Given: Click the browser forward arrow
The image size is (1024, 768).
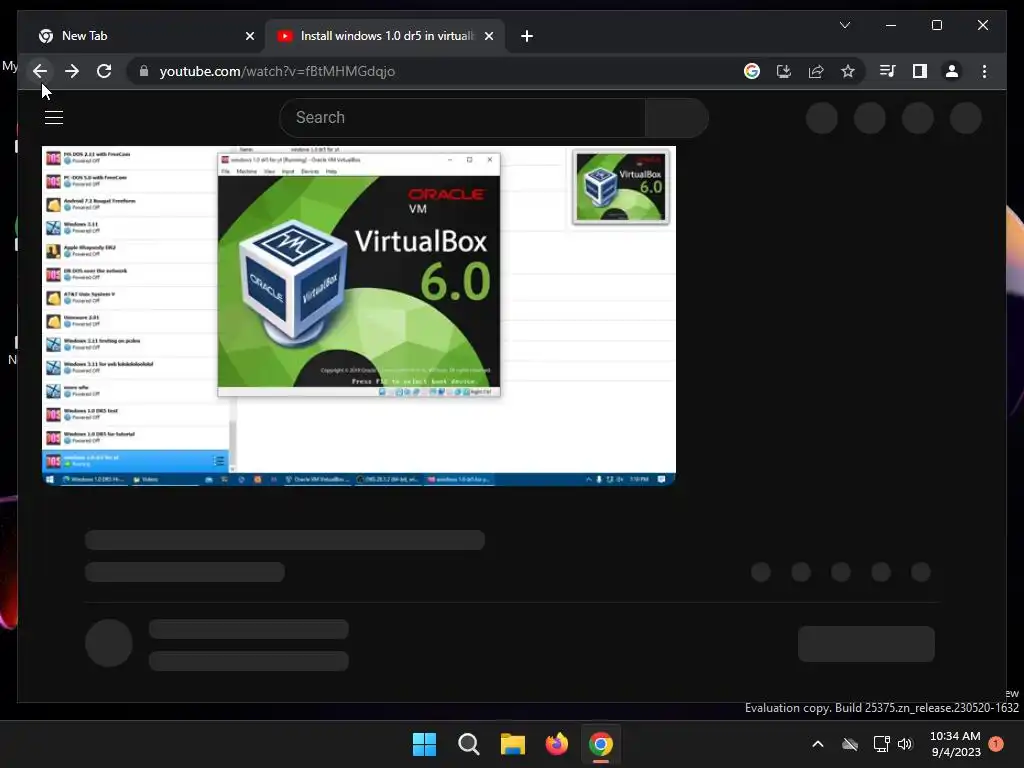Looking at the screenshot, I should click(72, 71).
